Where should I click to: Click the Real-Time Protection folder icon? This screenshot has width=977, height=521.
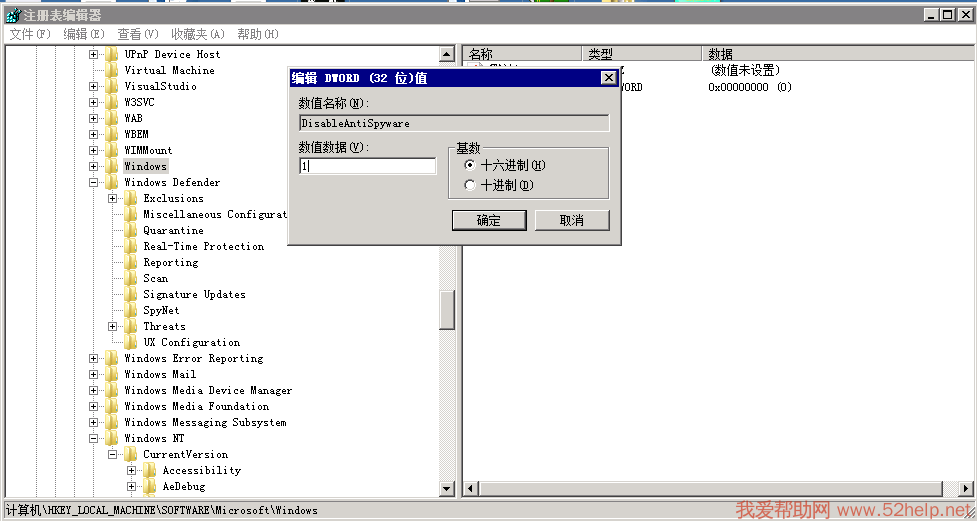[131, 247]
